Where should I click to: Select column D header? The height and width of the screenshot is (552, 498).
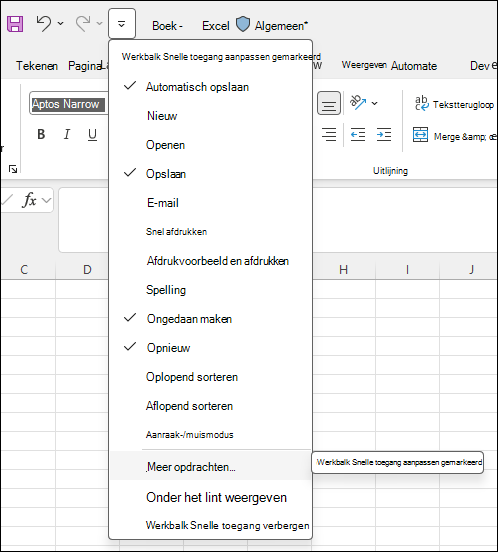coord(87,270)
